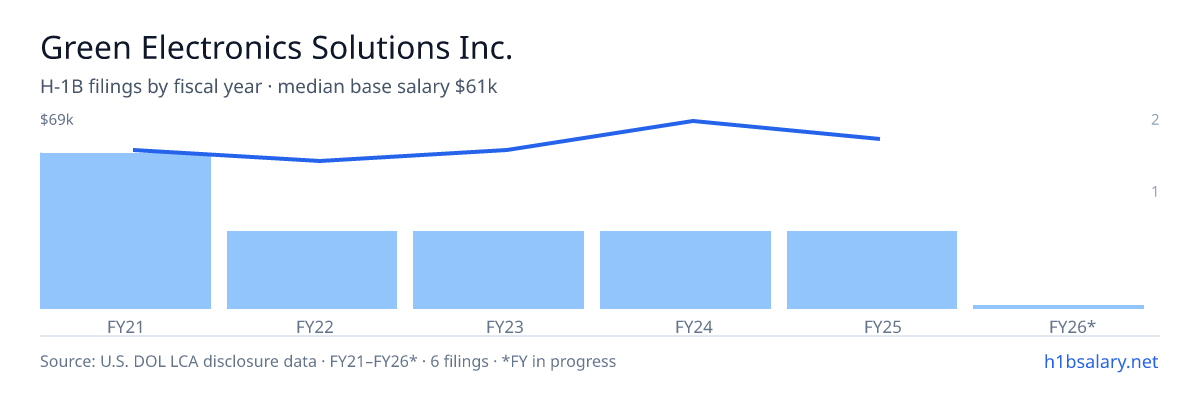This screenshot has width=1200, height=400.
Task: Click the small FY26* bar
Action: [1058, 306]
